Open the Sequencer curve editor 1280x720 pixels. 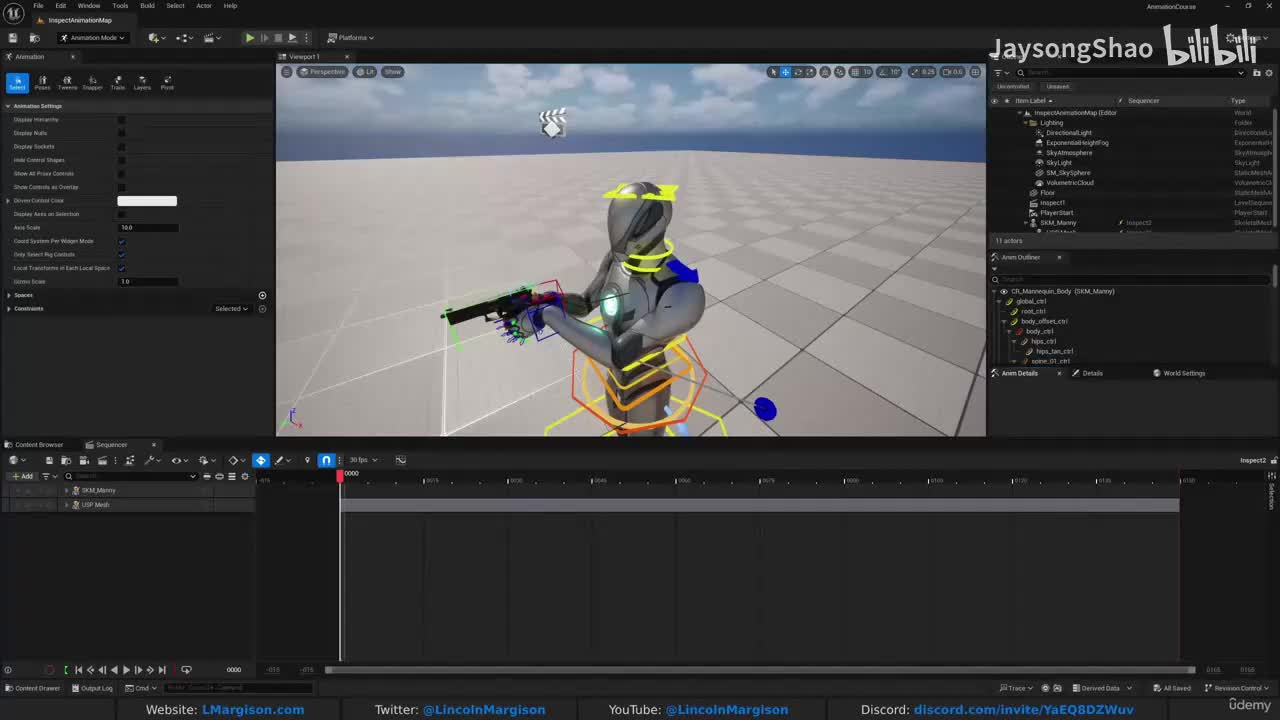pos(401,460)
